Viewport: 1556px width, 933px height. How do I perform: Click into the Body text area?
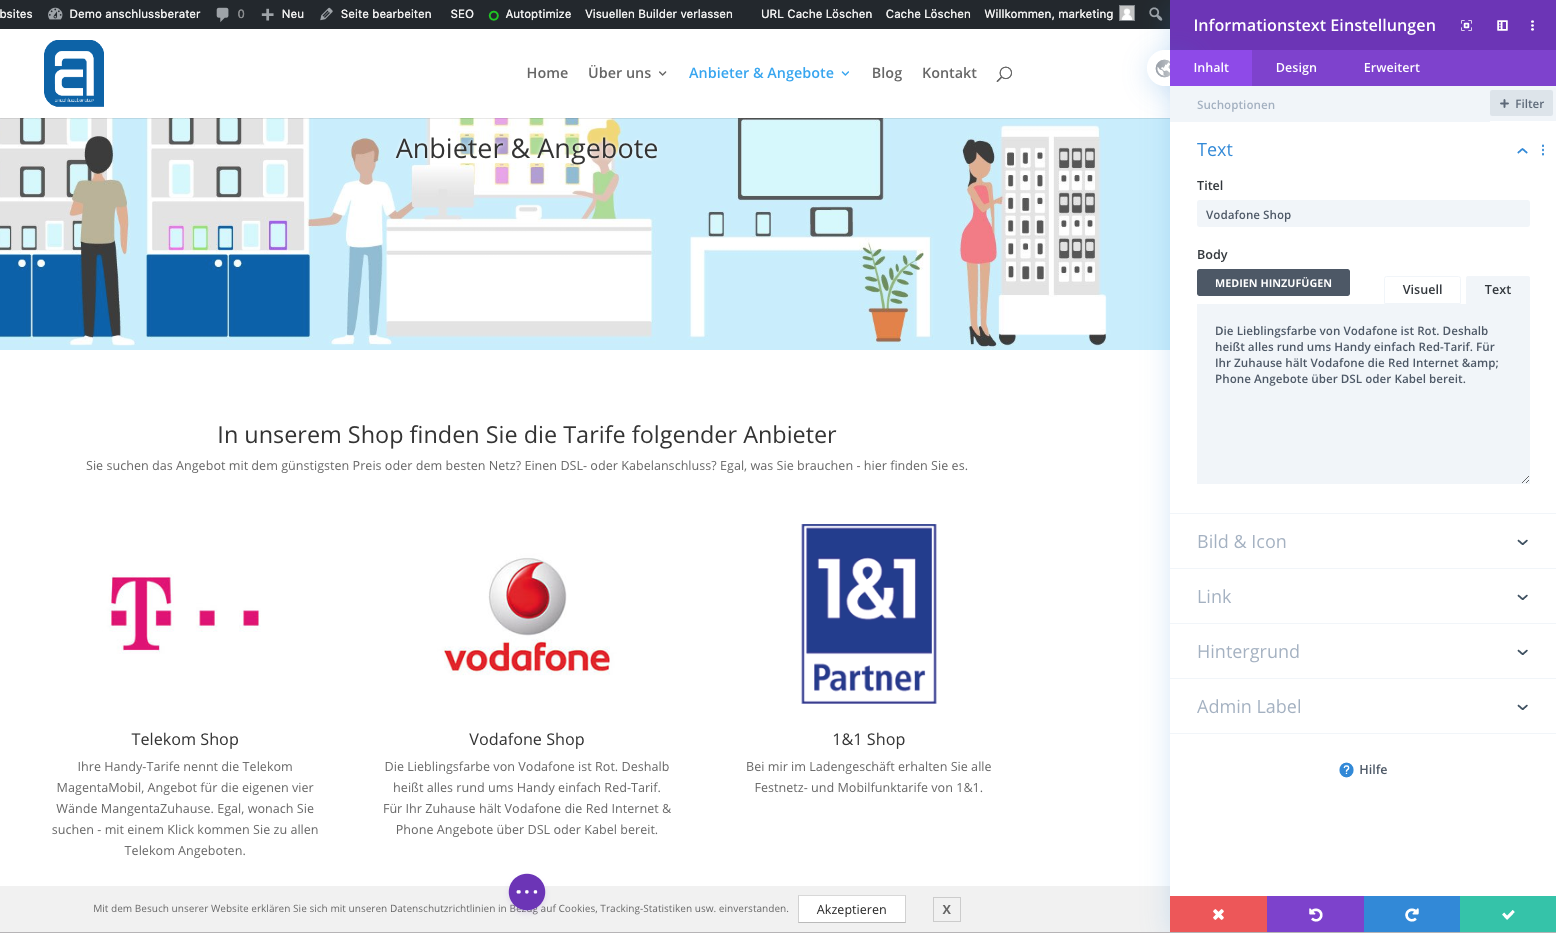point(1363,395)
